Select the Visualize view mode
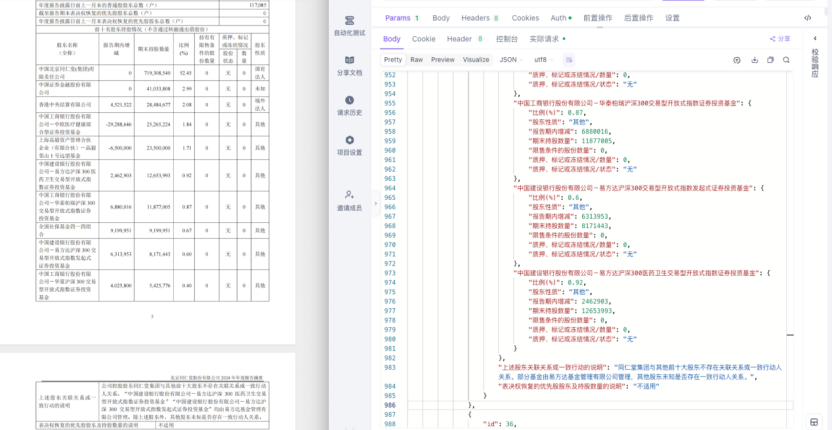The width and height of the screenshot is (832, 430). (476, 60)
